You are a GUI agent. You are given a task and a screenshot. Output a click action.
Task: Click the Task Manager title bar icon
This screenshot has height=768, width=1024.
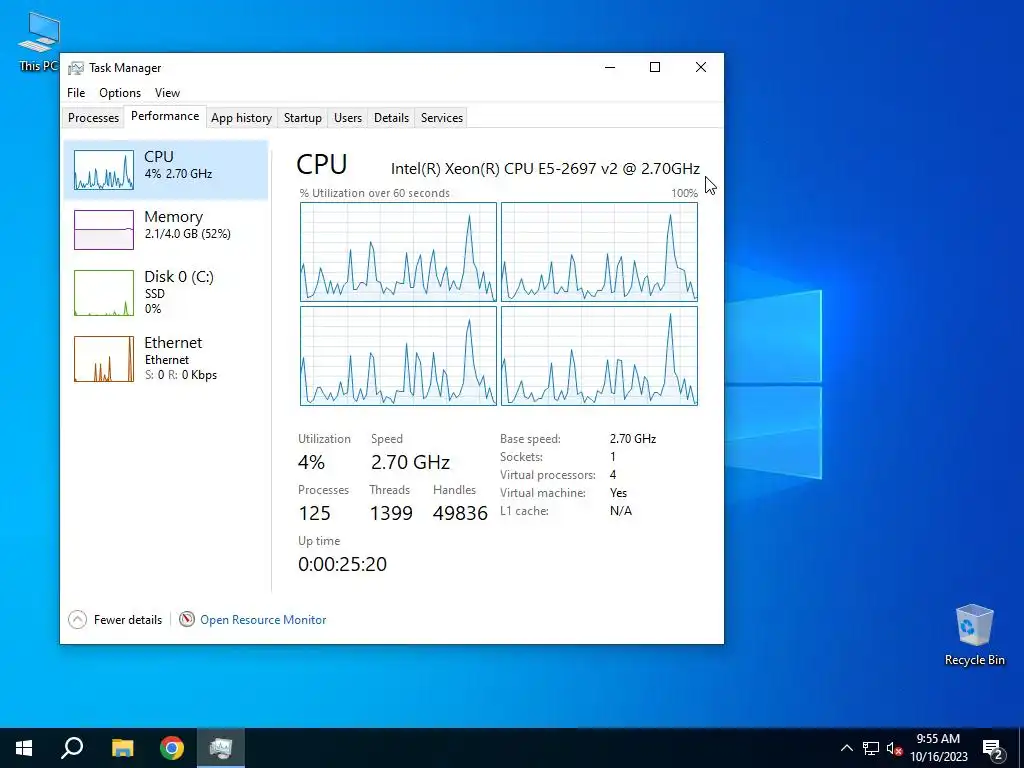point(76,68)
